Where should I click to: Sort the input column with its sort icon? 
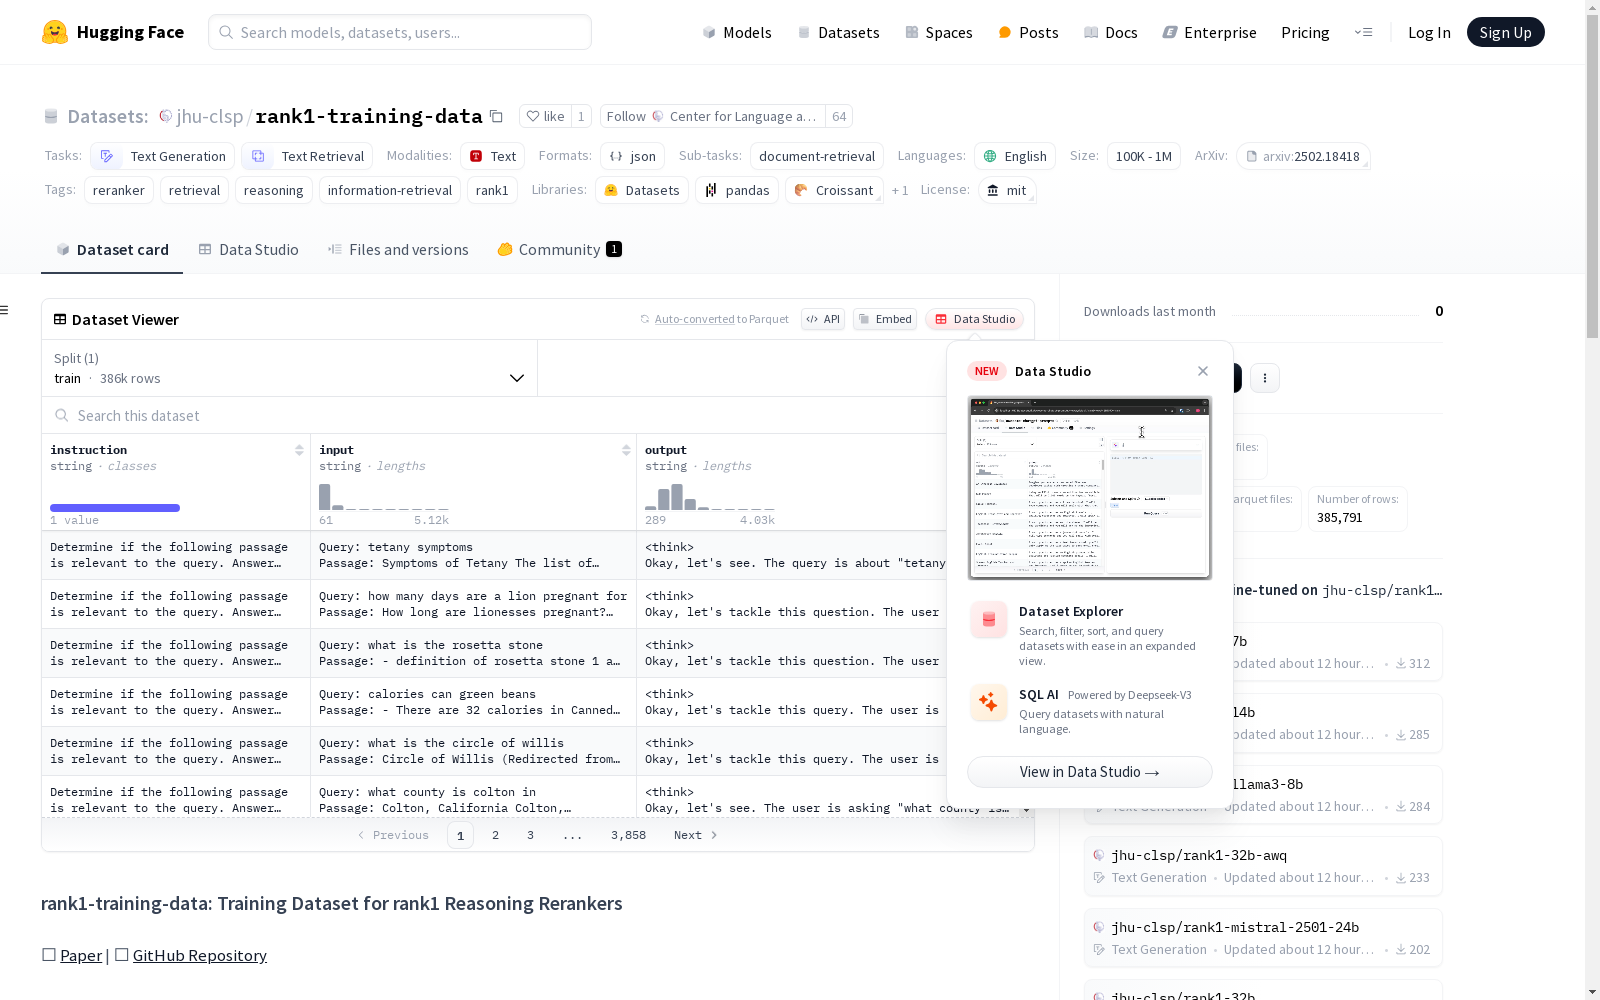point(626,450)
